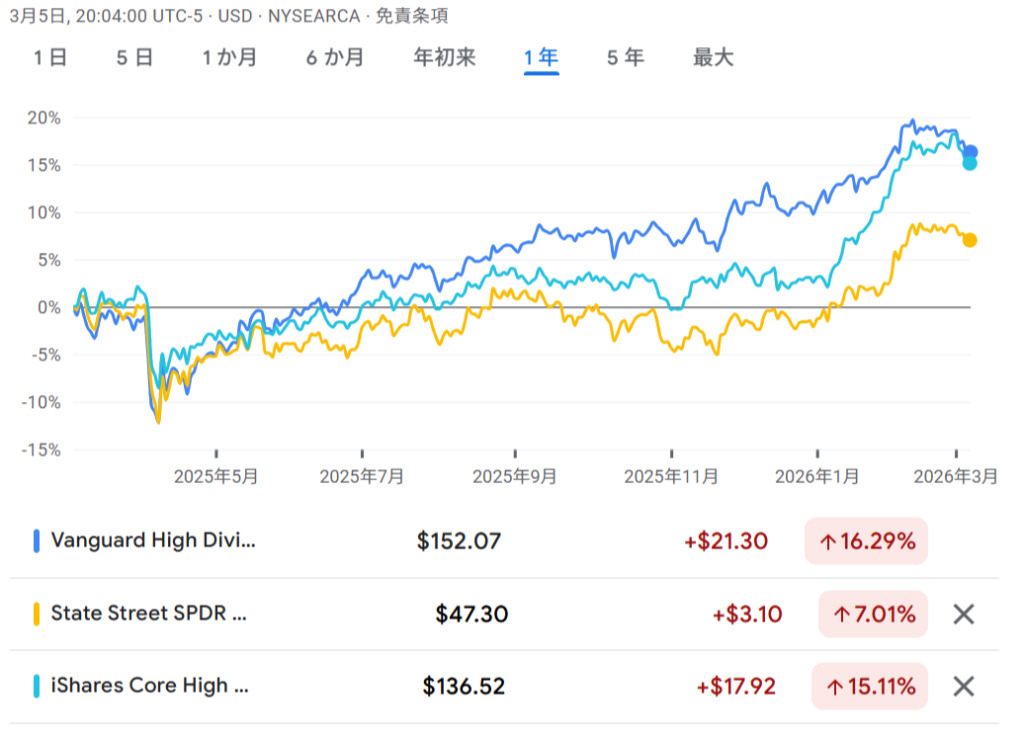
Task: Choose the 6か月 range tab
Action: coord(335,57)
